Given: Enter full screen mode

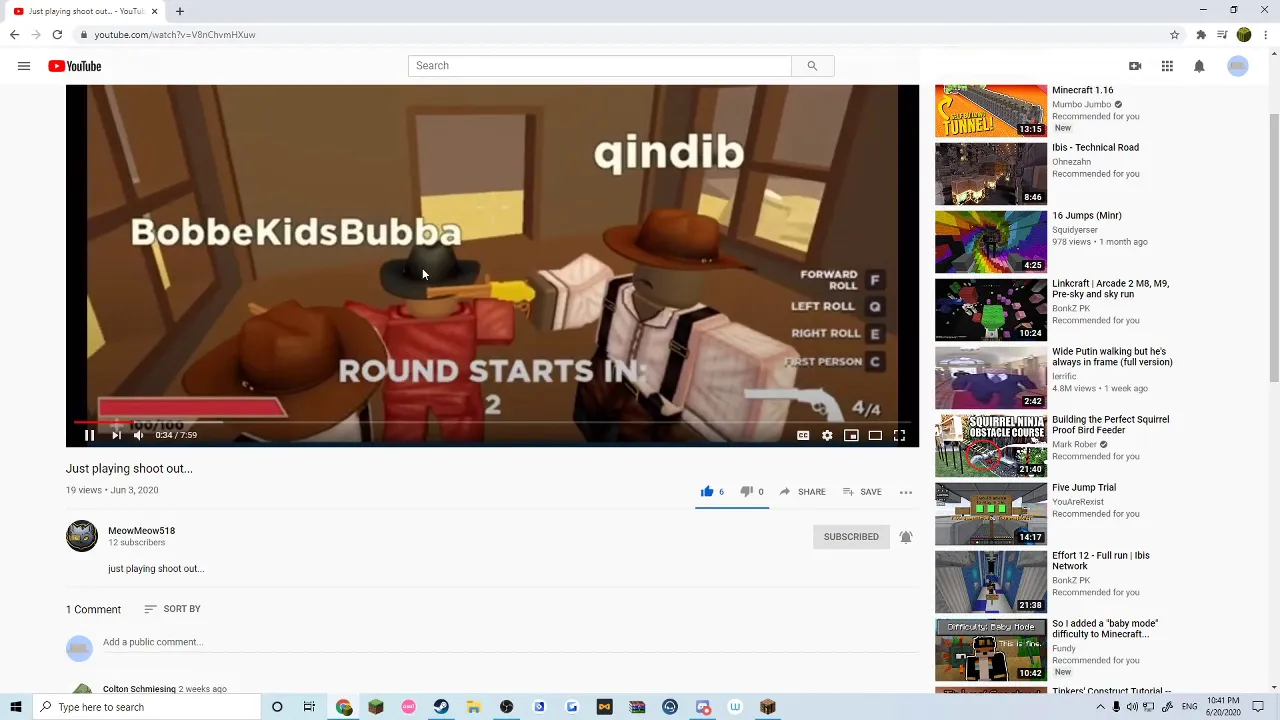Looking at the screenshot, I should tap(899, 435).
